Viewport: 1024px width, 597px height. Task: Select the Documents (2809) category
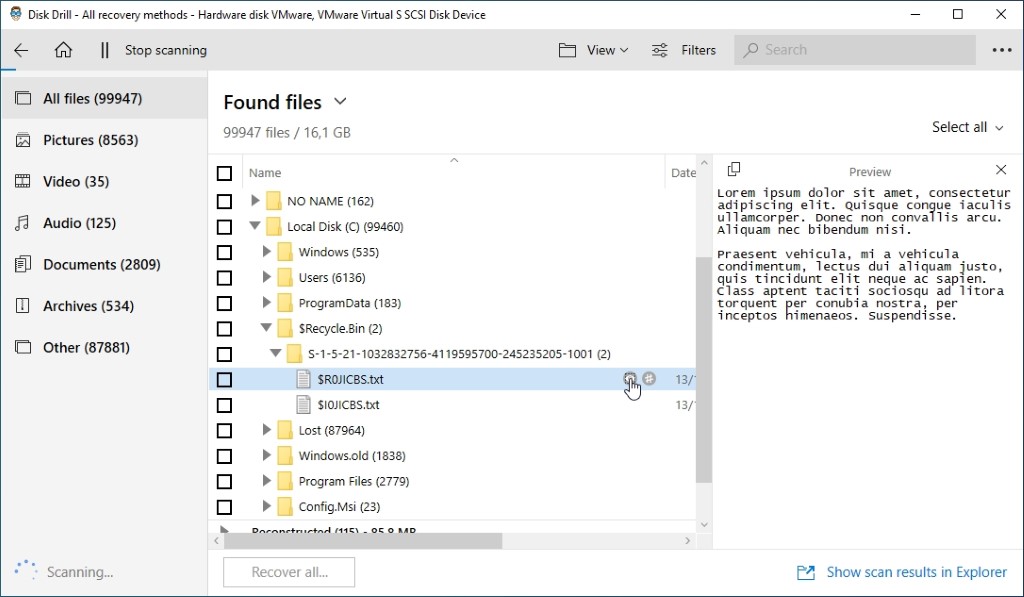pos(104,265)
